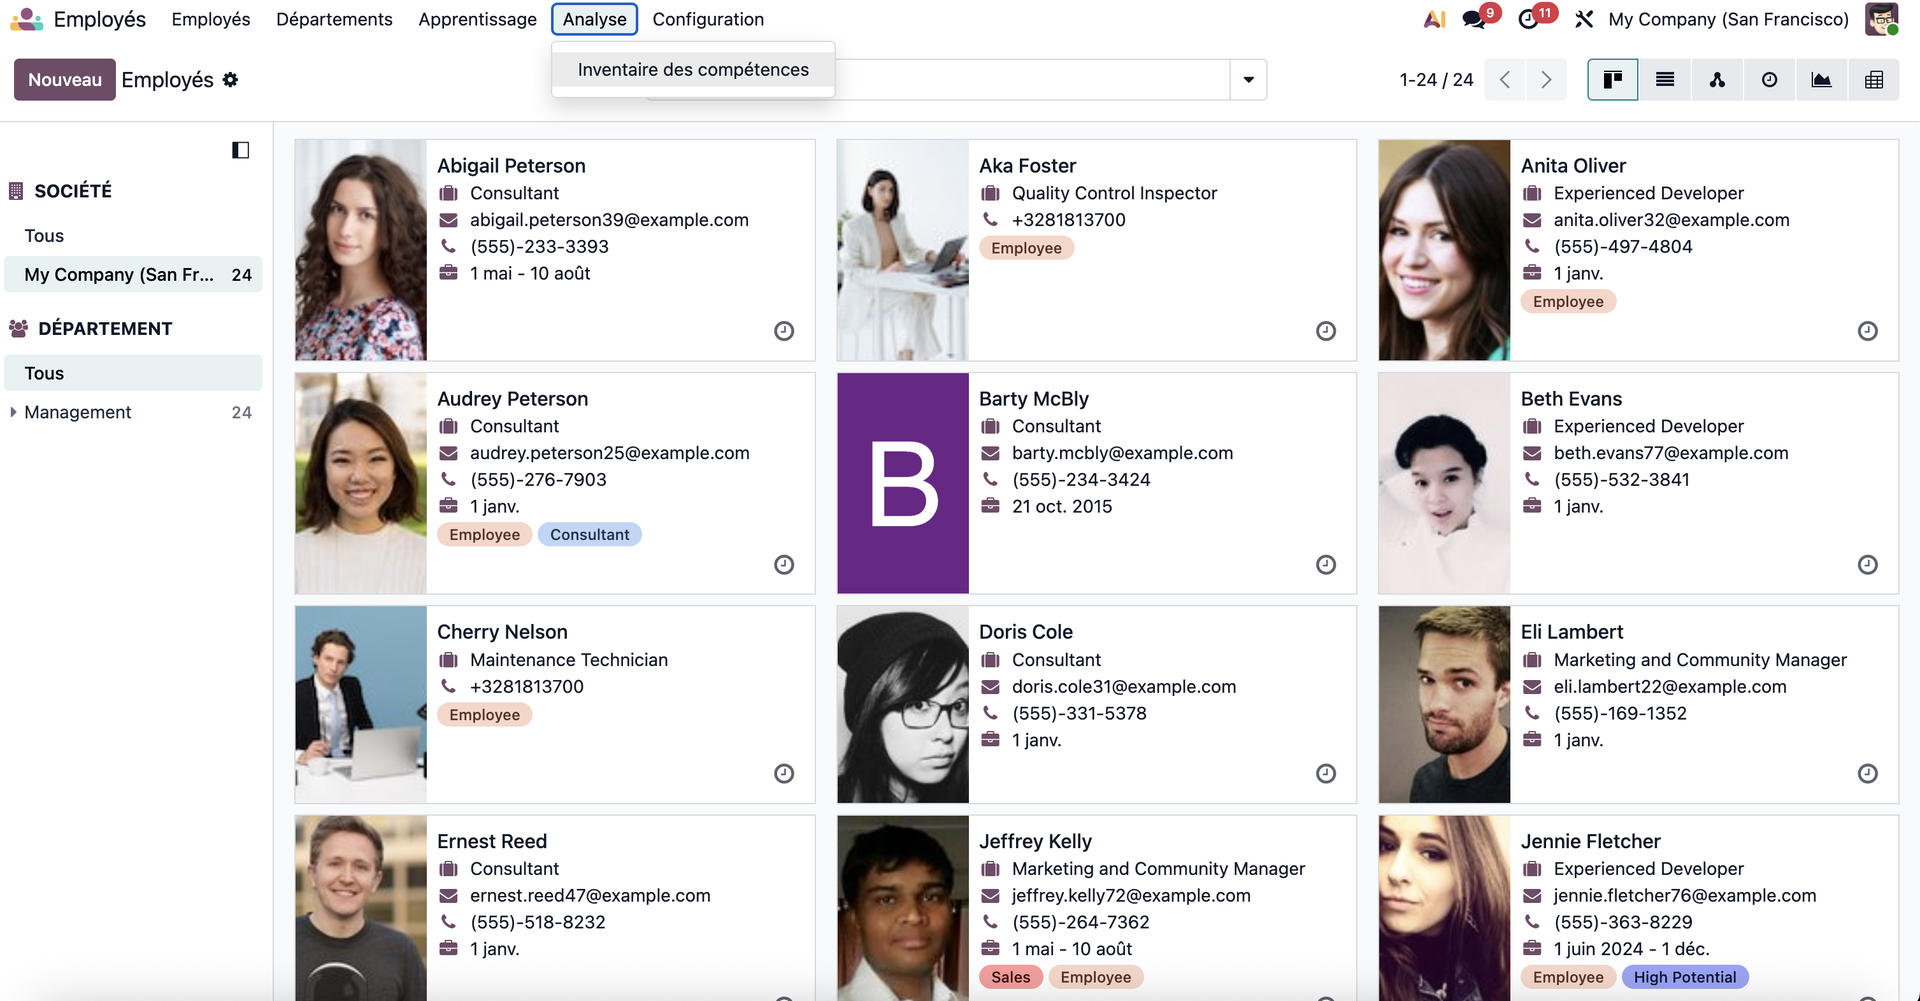Open the Départements menu

coord(334,19)
